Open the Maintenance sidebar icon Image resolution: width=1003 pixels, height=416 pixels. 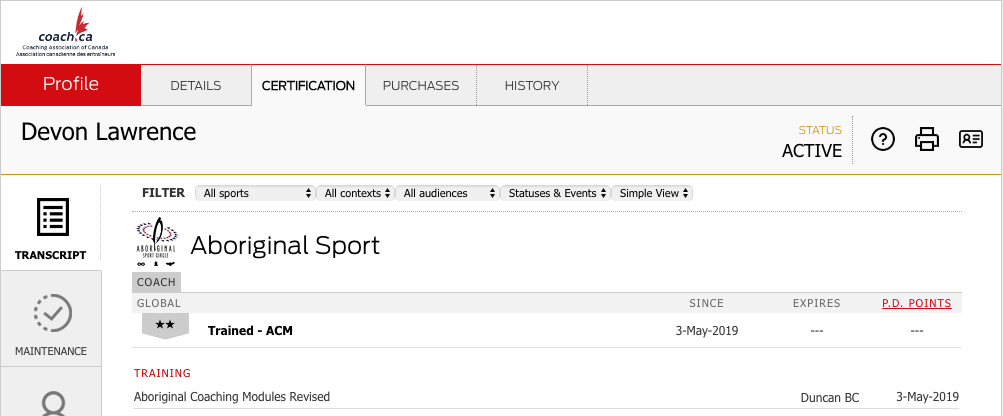50,324
